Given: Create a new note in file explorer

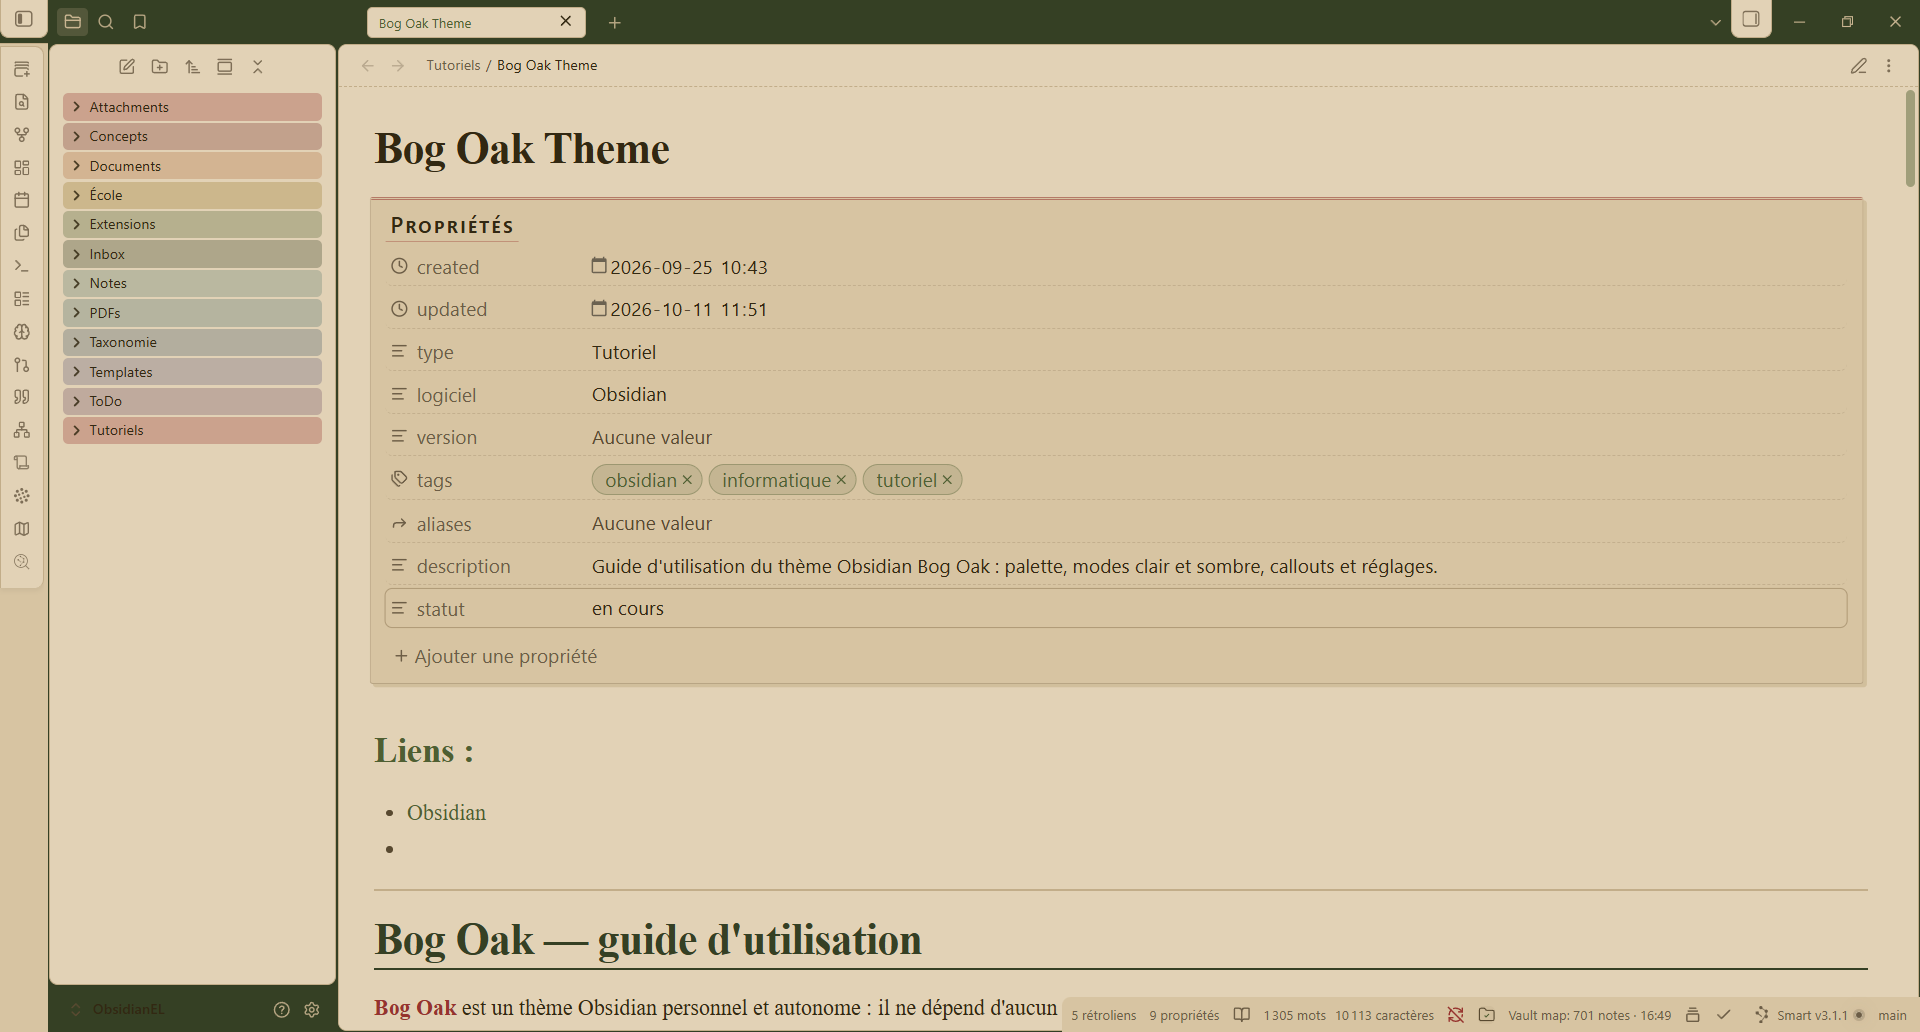Looking at the screenshot, I should point(127,67).
